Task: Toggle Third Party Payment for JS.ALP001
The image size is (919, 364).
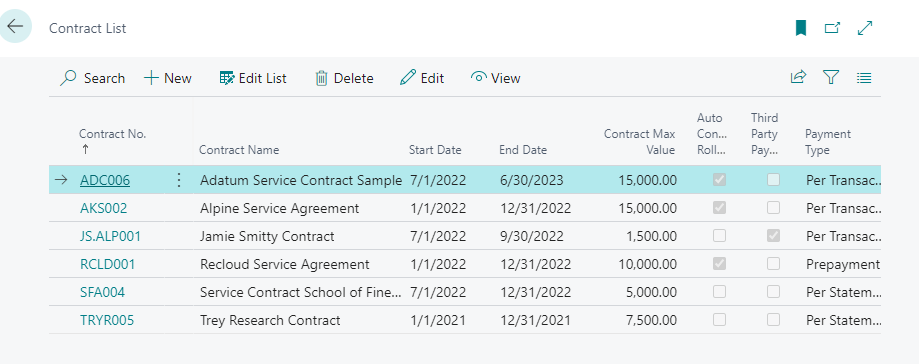Action: coord(774,236)
